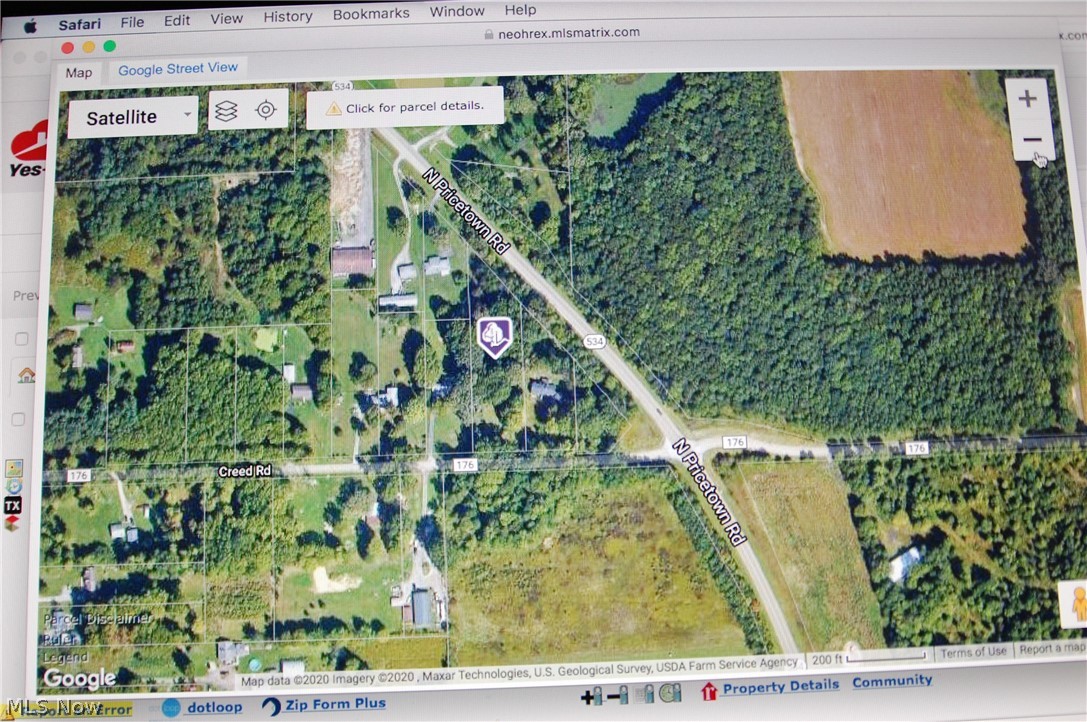
Task: Open the map layers icon
Action: (226, 111)
